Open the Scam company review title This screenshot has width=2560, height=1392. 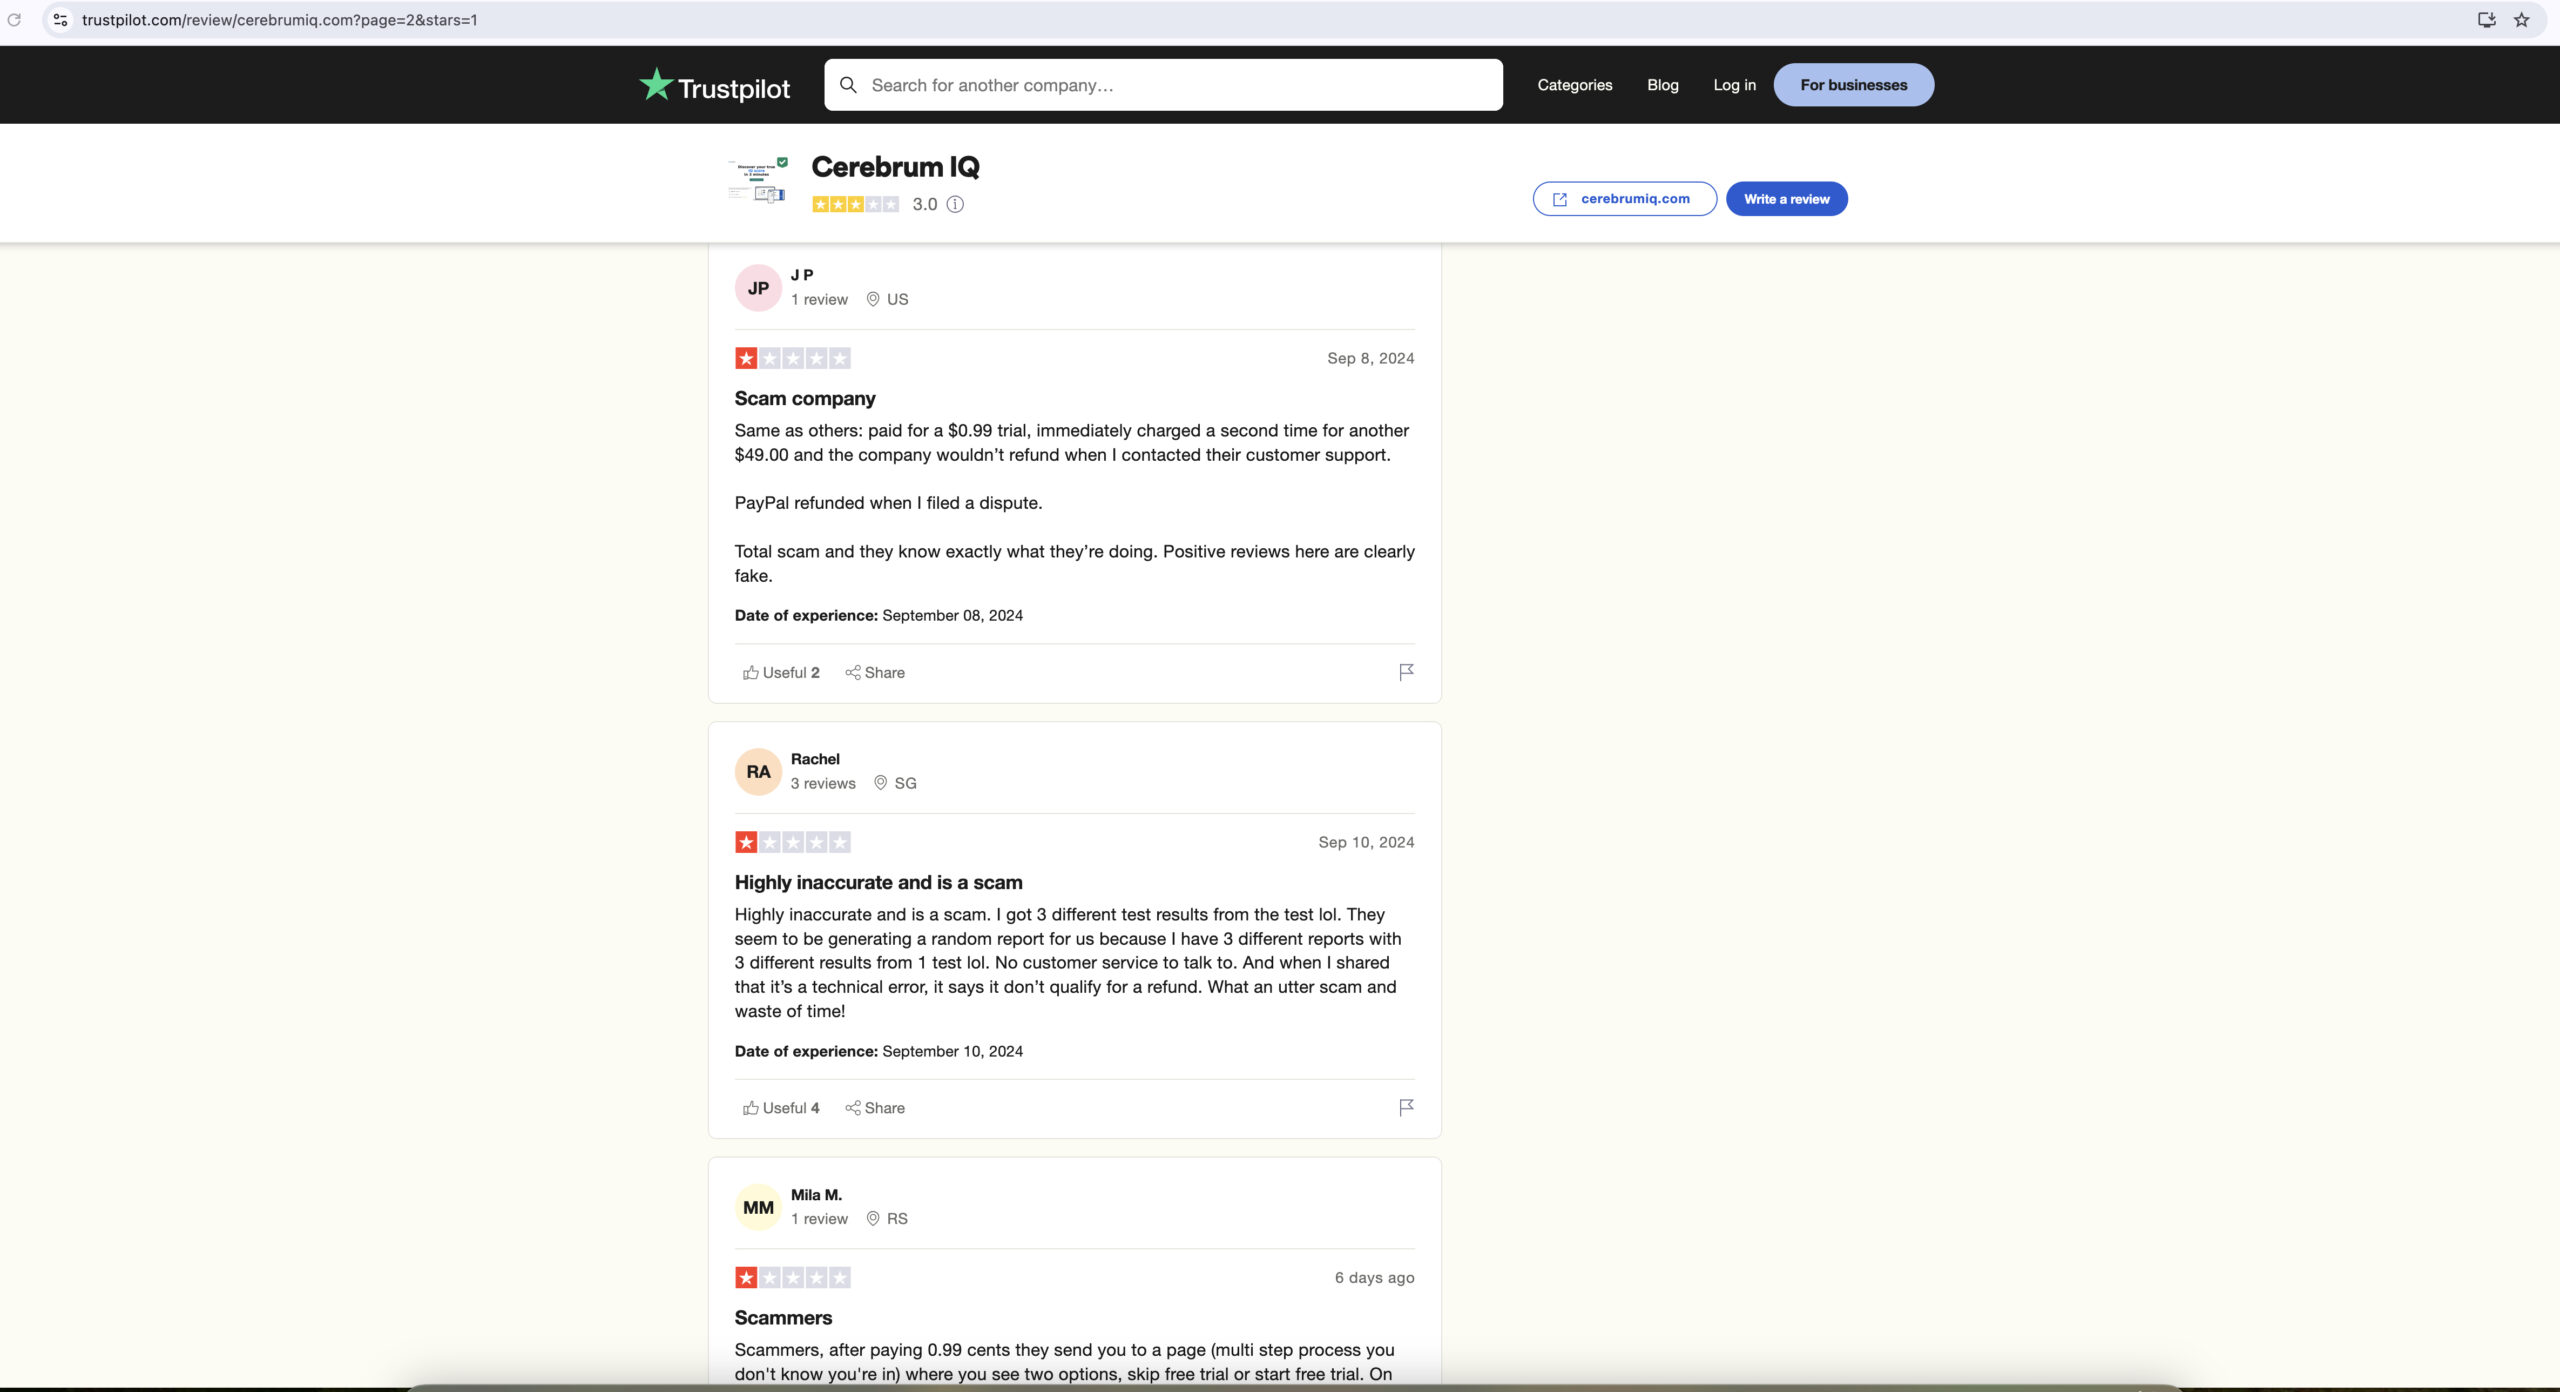pos(805,399)
